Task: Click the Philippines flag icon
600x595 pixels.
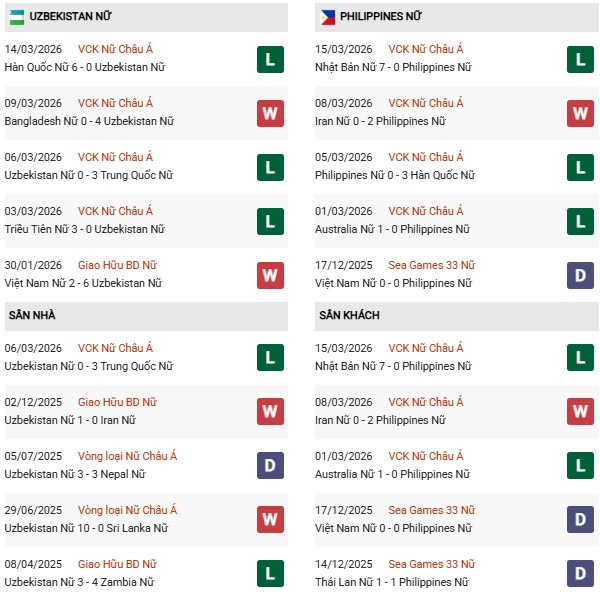Action: [326, 17]
